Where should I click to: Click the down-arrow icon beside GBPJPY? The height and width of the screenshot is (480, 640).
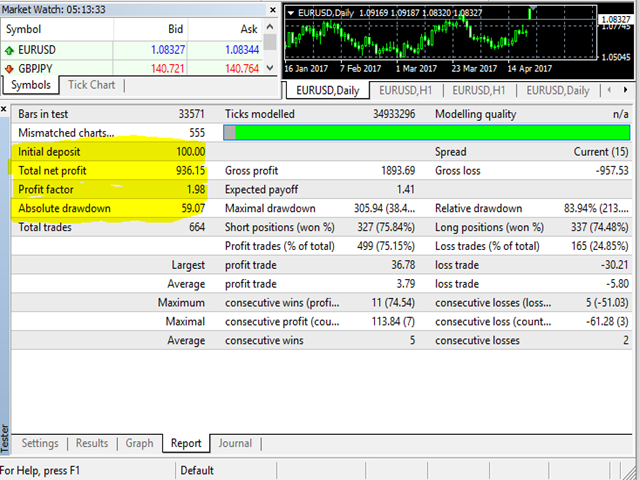9,68
